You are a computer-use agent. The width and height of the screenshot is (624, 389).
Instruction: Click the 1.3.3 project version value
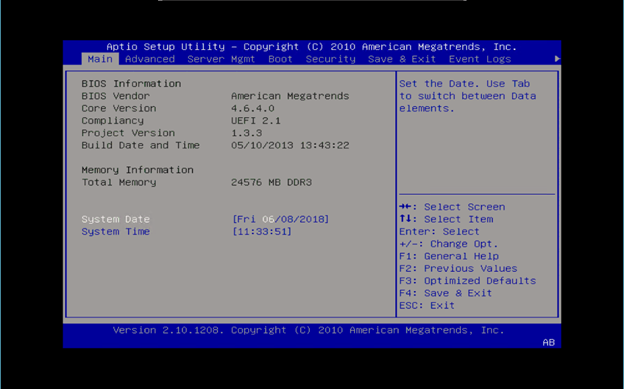coord(246,133)
